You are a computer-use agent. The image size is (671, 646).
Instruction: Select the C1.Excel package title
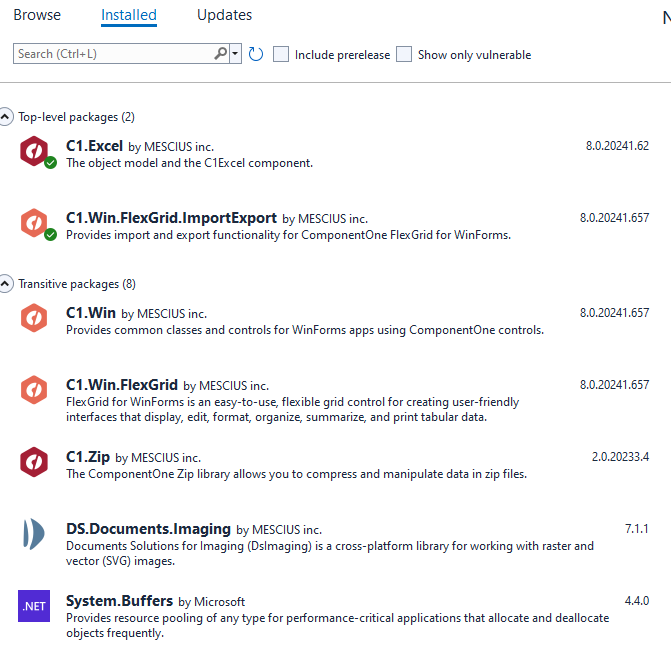pyautogui.click(x=94, y=146)
